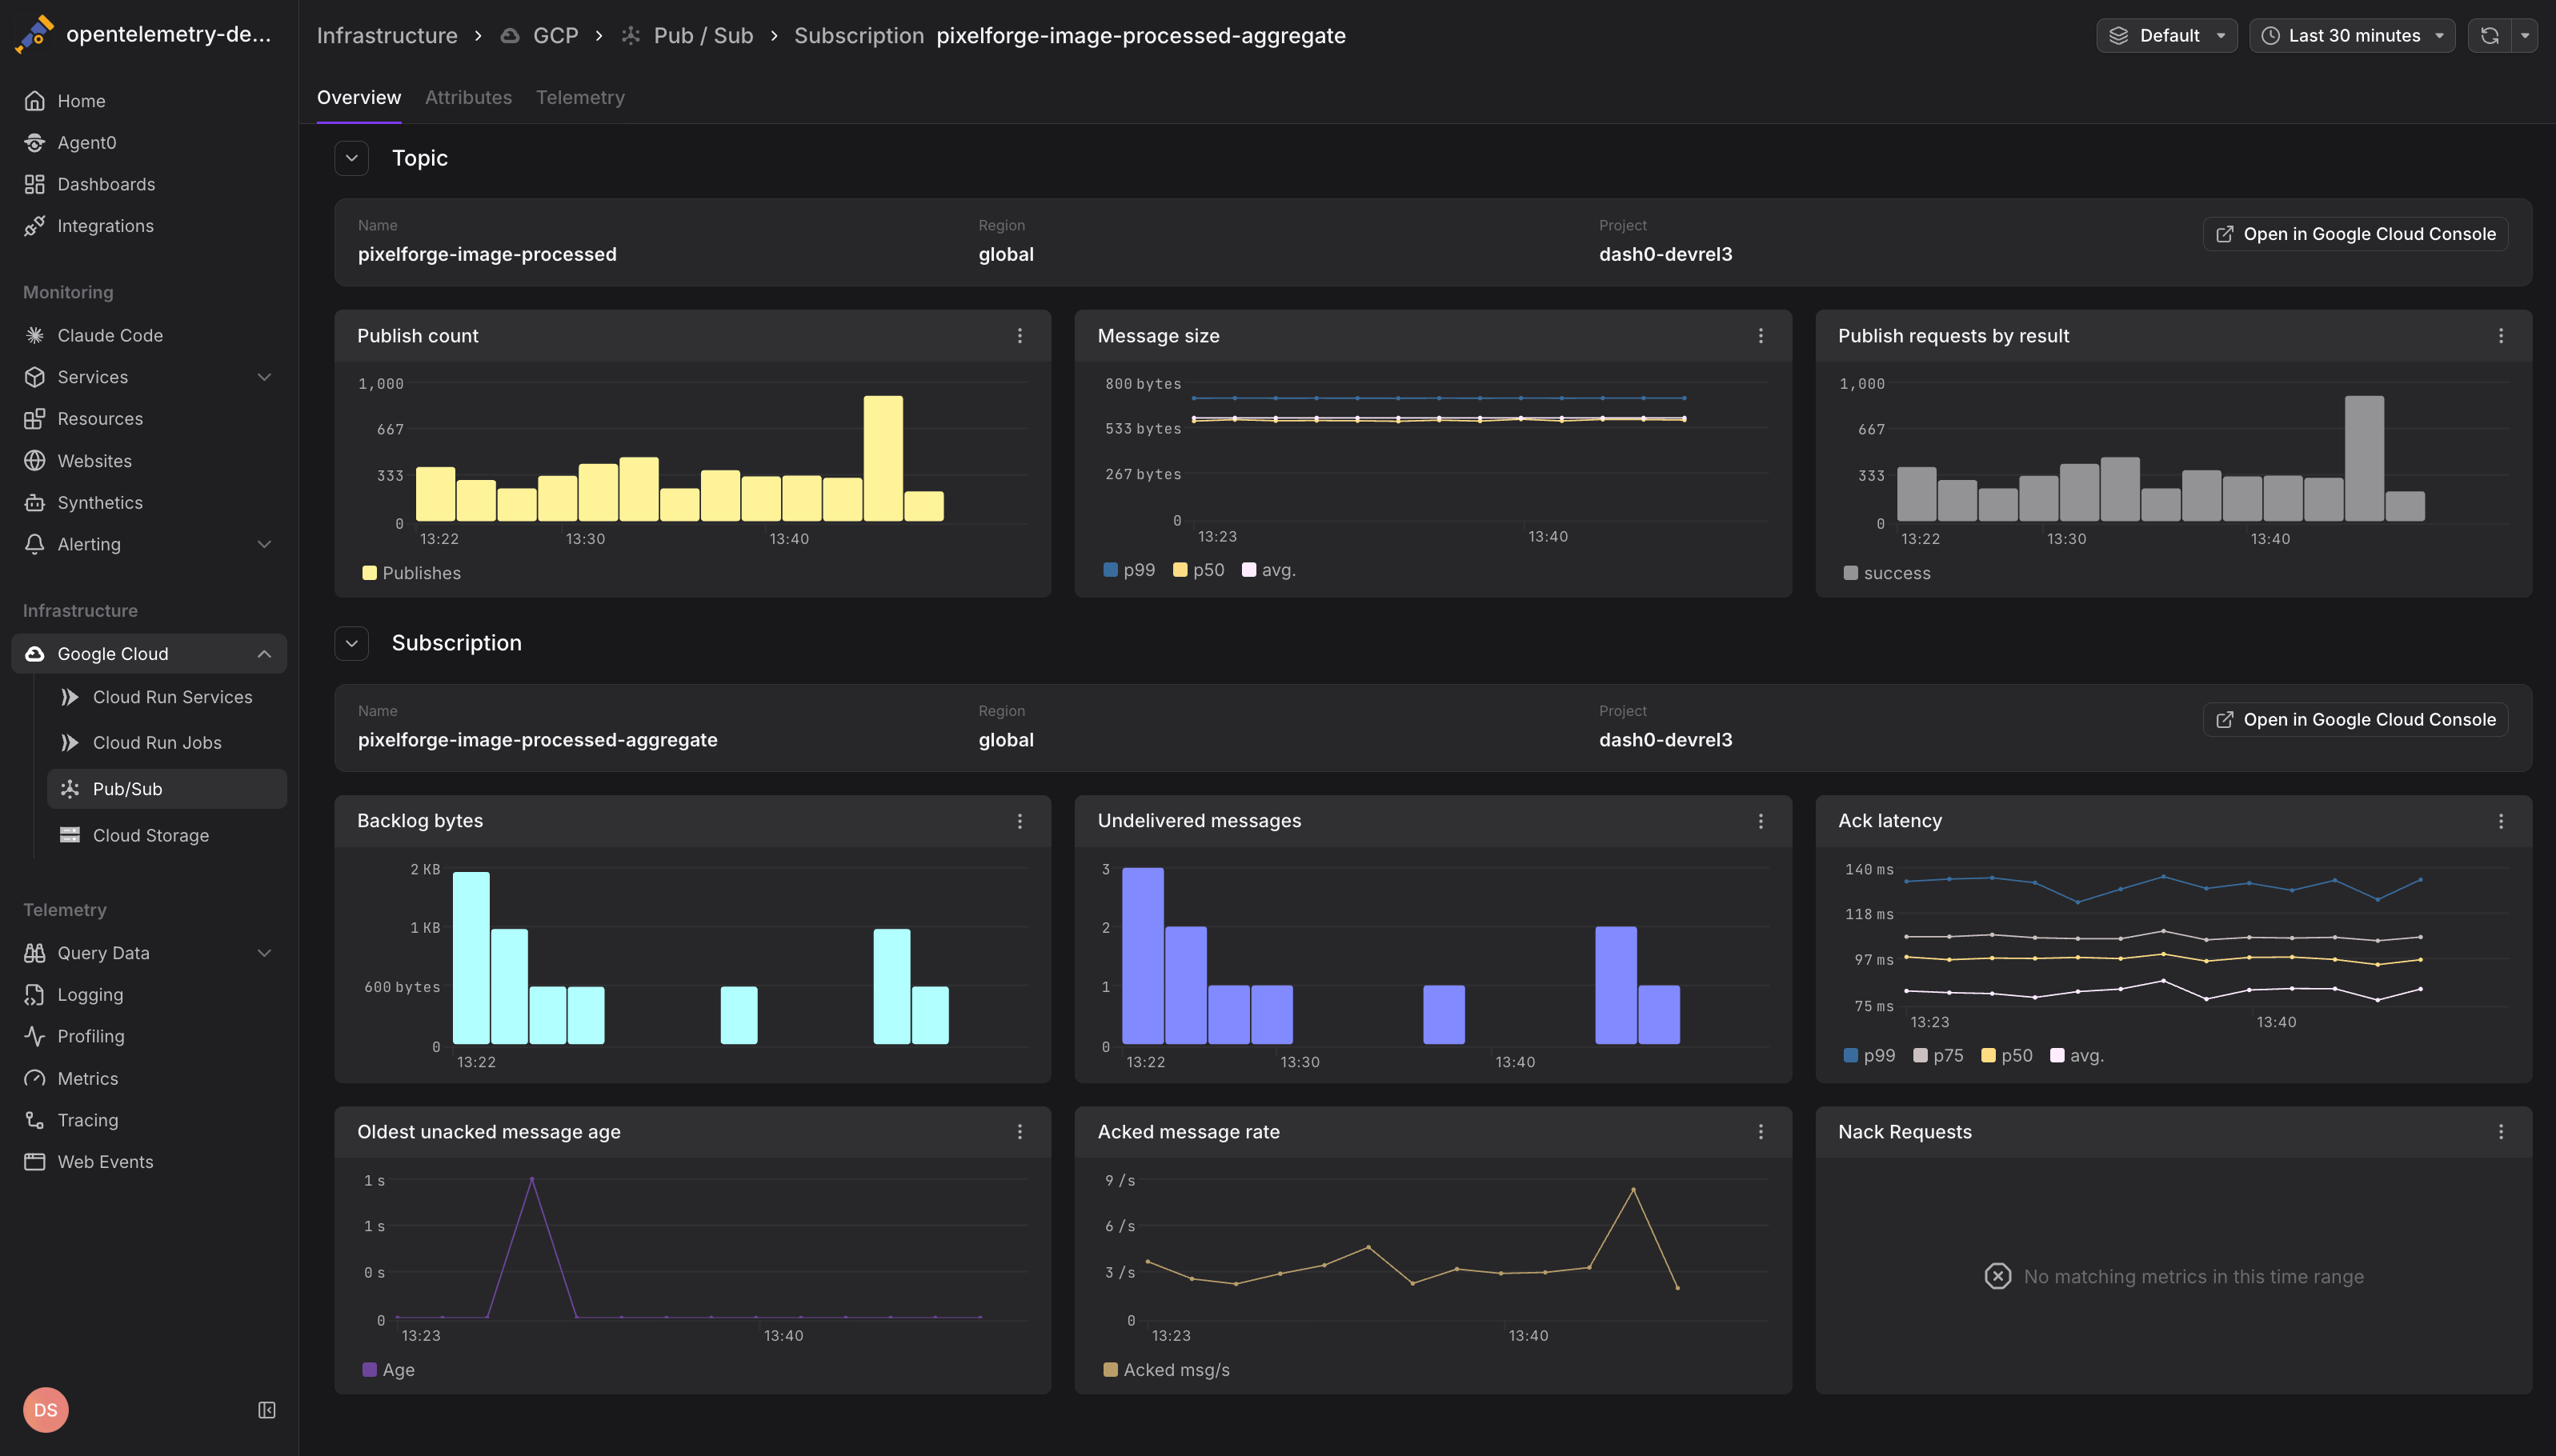The width and height of the screenshot is (2556, 1456).
Task: Switch to the Attributes tab
Action: [468, 98]
